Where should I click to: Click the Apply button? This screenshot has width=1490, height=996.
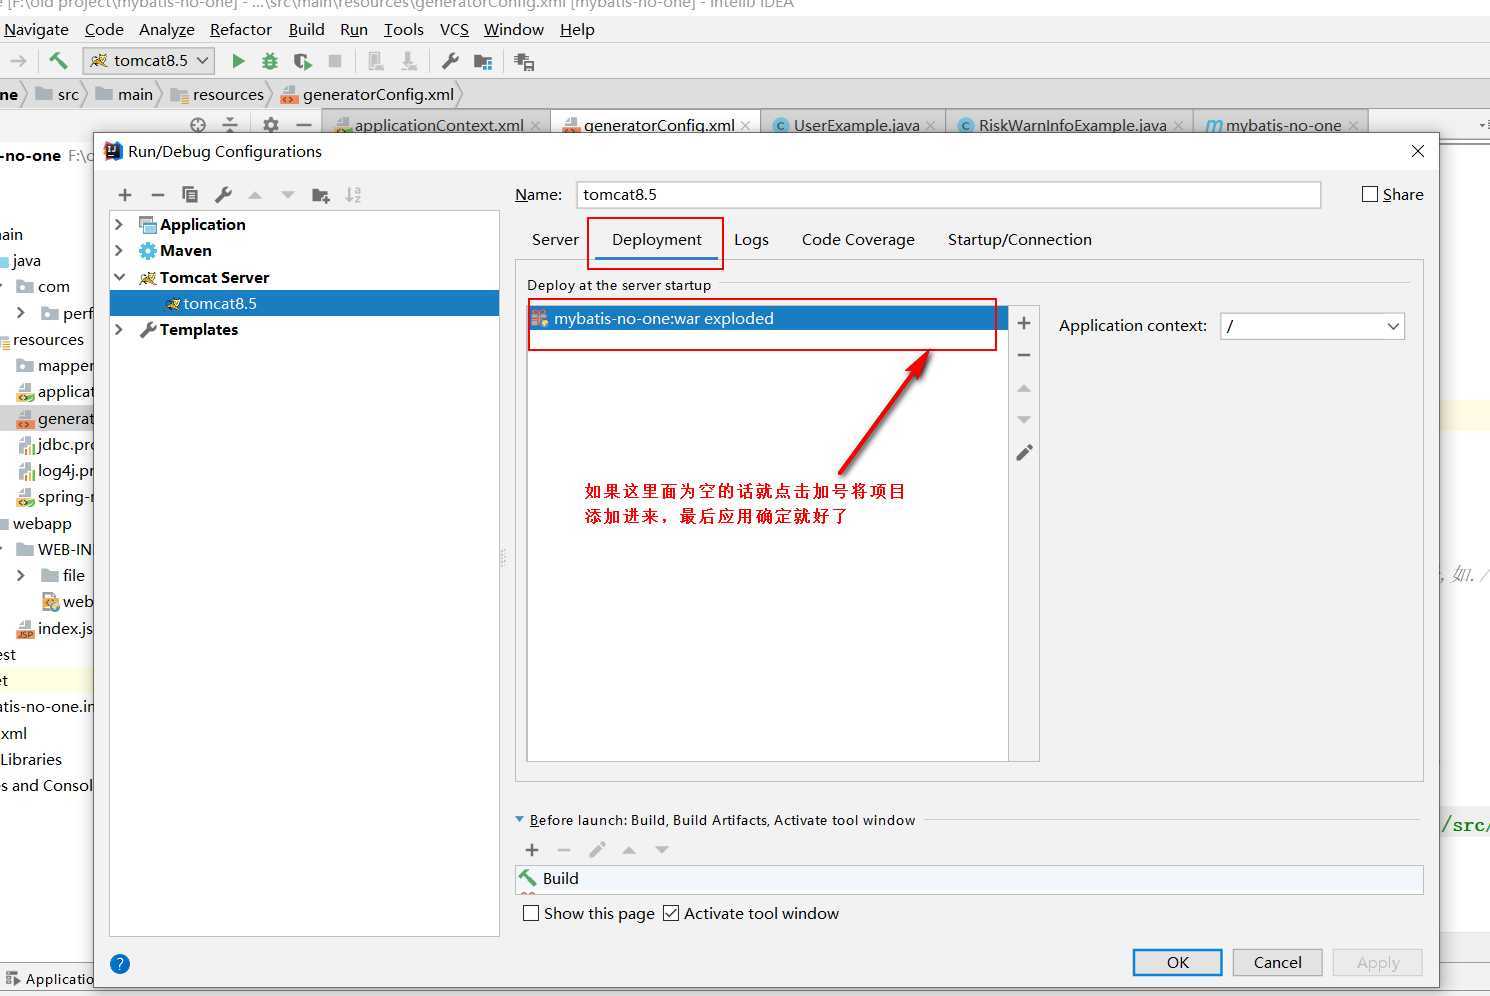pos(1377,962)
